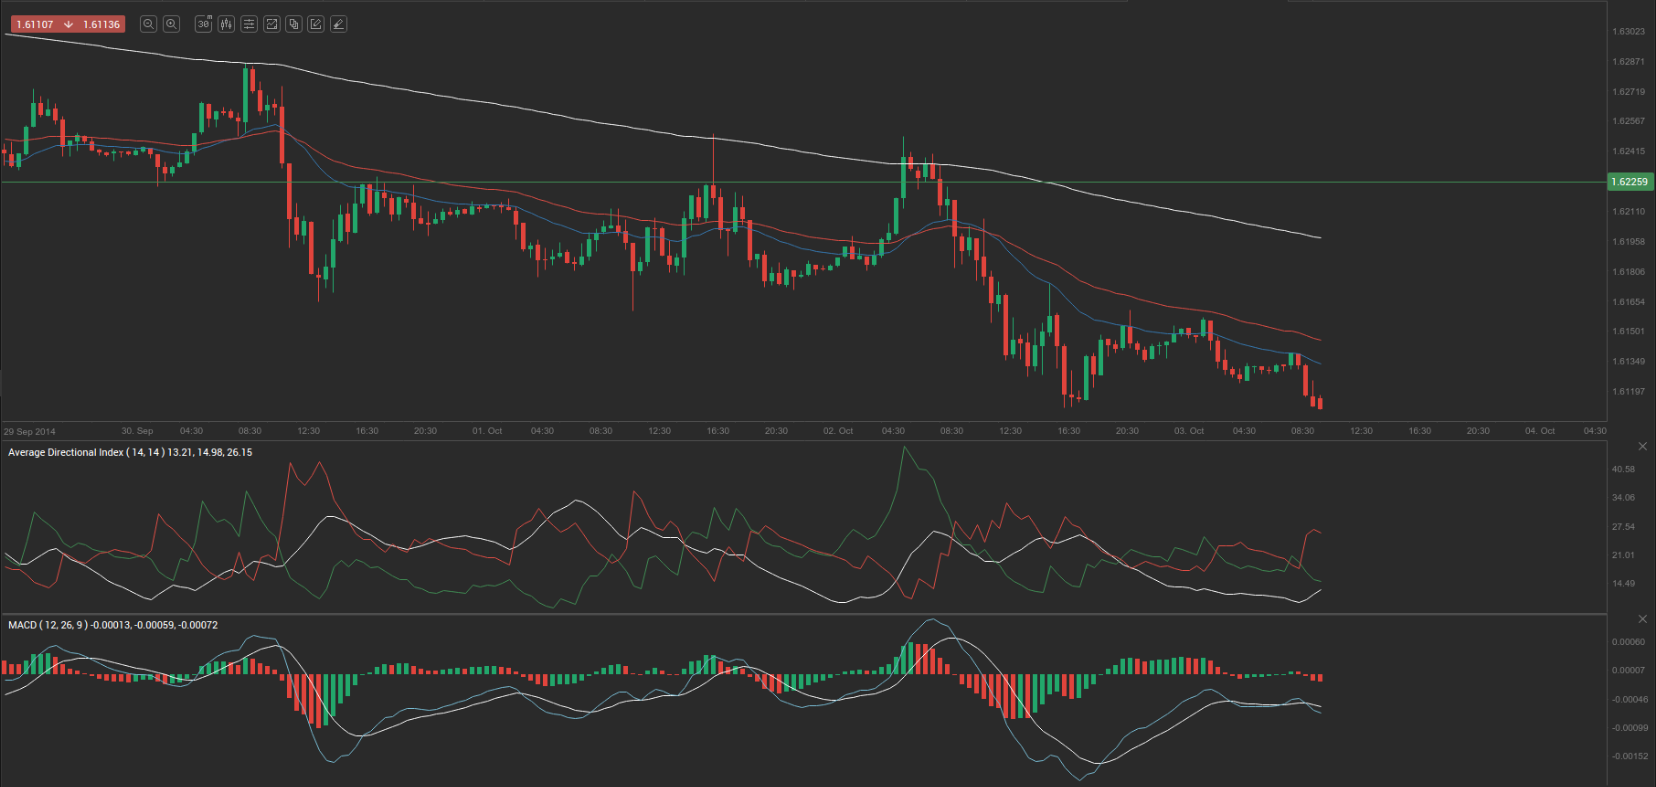Viewport: 1656px width, 787px height.
Task: Click the copy chart duplicate icon
Action: 294,24
